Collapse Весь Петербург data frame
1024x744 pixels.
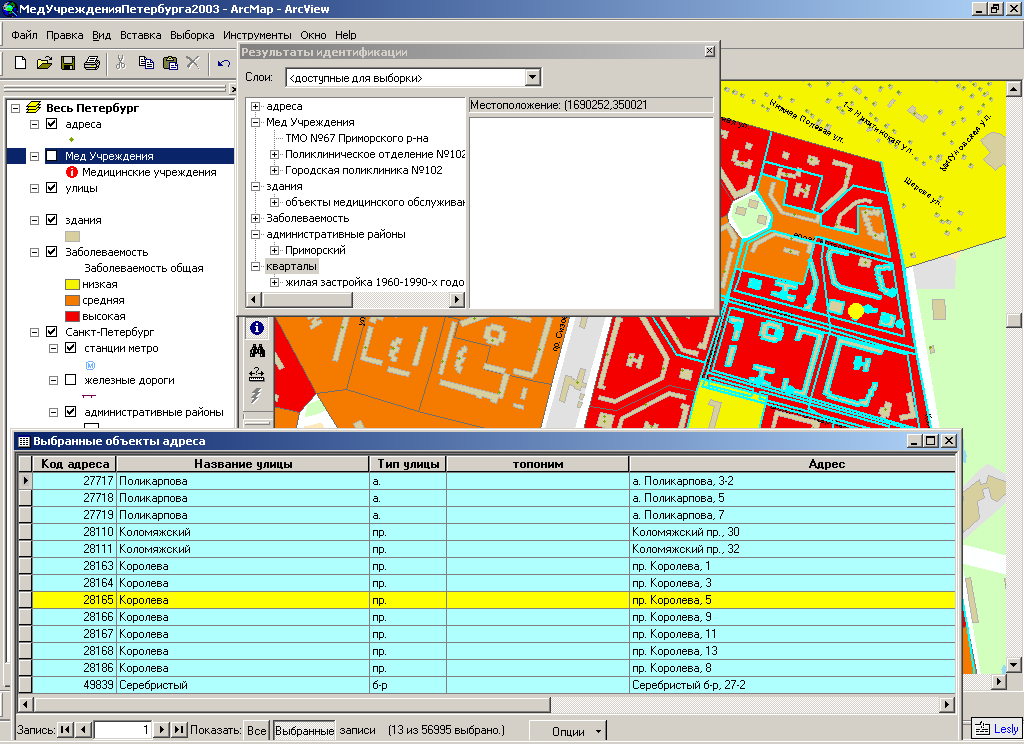coord(16,108)
